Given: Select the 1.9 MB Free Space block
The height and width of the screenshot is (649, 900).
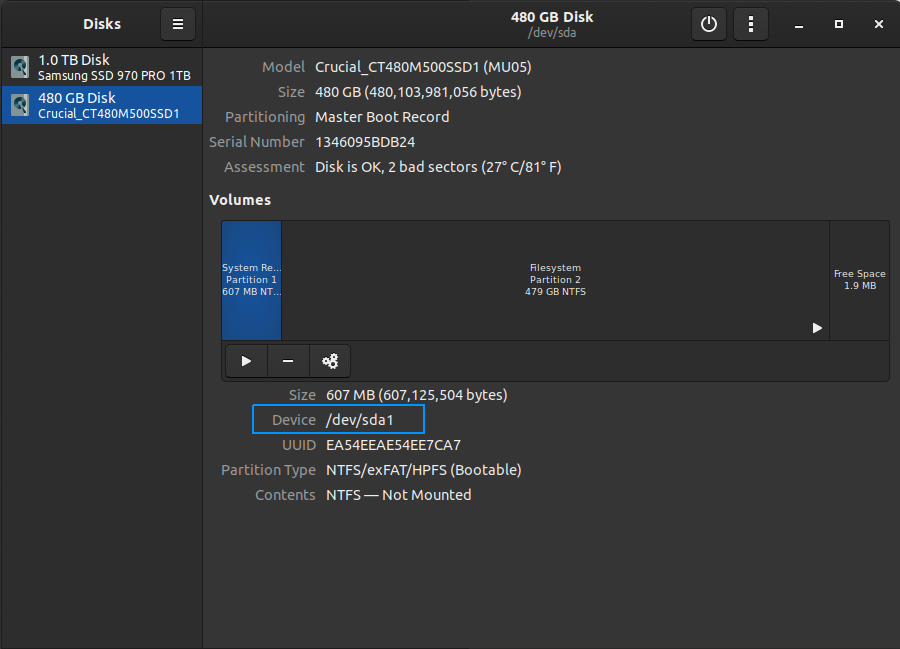Looking at the screenshot, I should click(859, 280).
